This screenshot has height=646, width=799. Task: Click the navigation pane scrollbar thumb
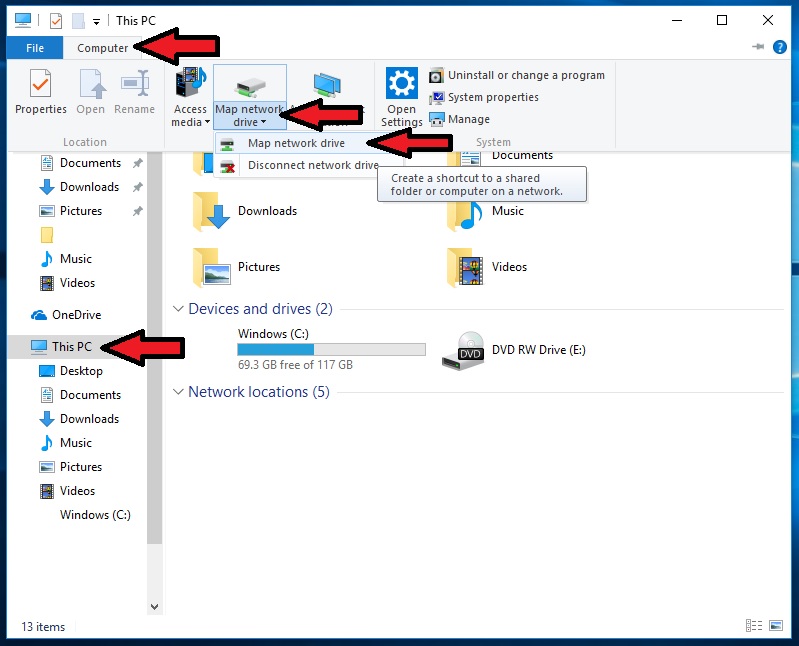point(154,347)
